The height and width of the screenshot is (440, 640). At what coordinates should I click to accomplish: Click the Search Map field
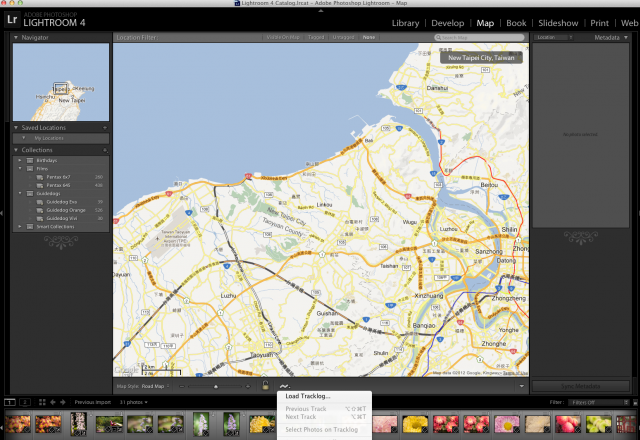479,38
